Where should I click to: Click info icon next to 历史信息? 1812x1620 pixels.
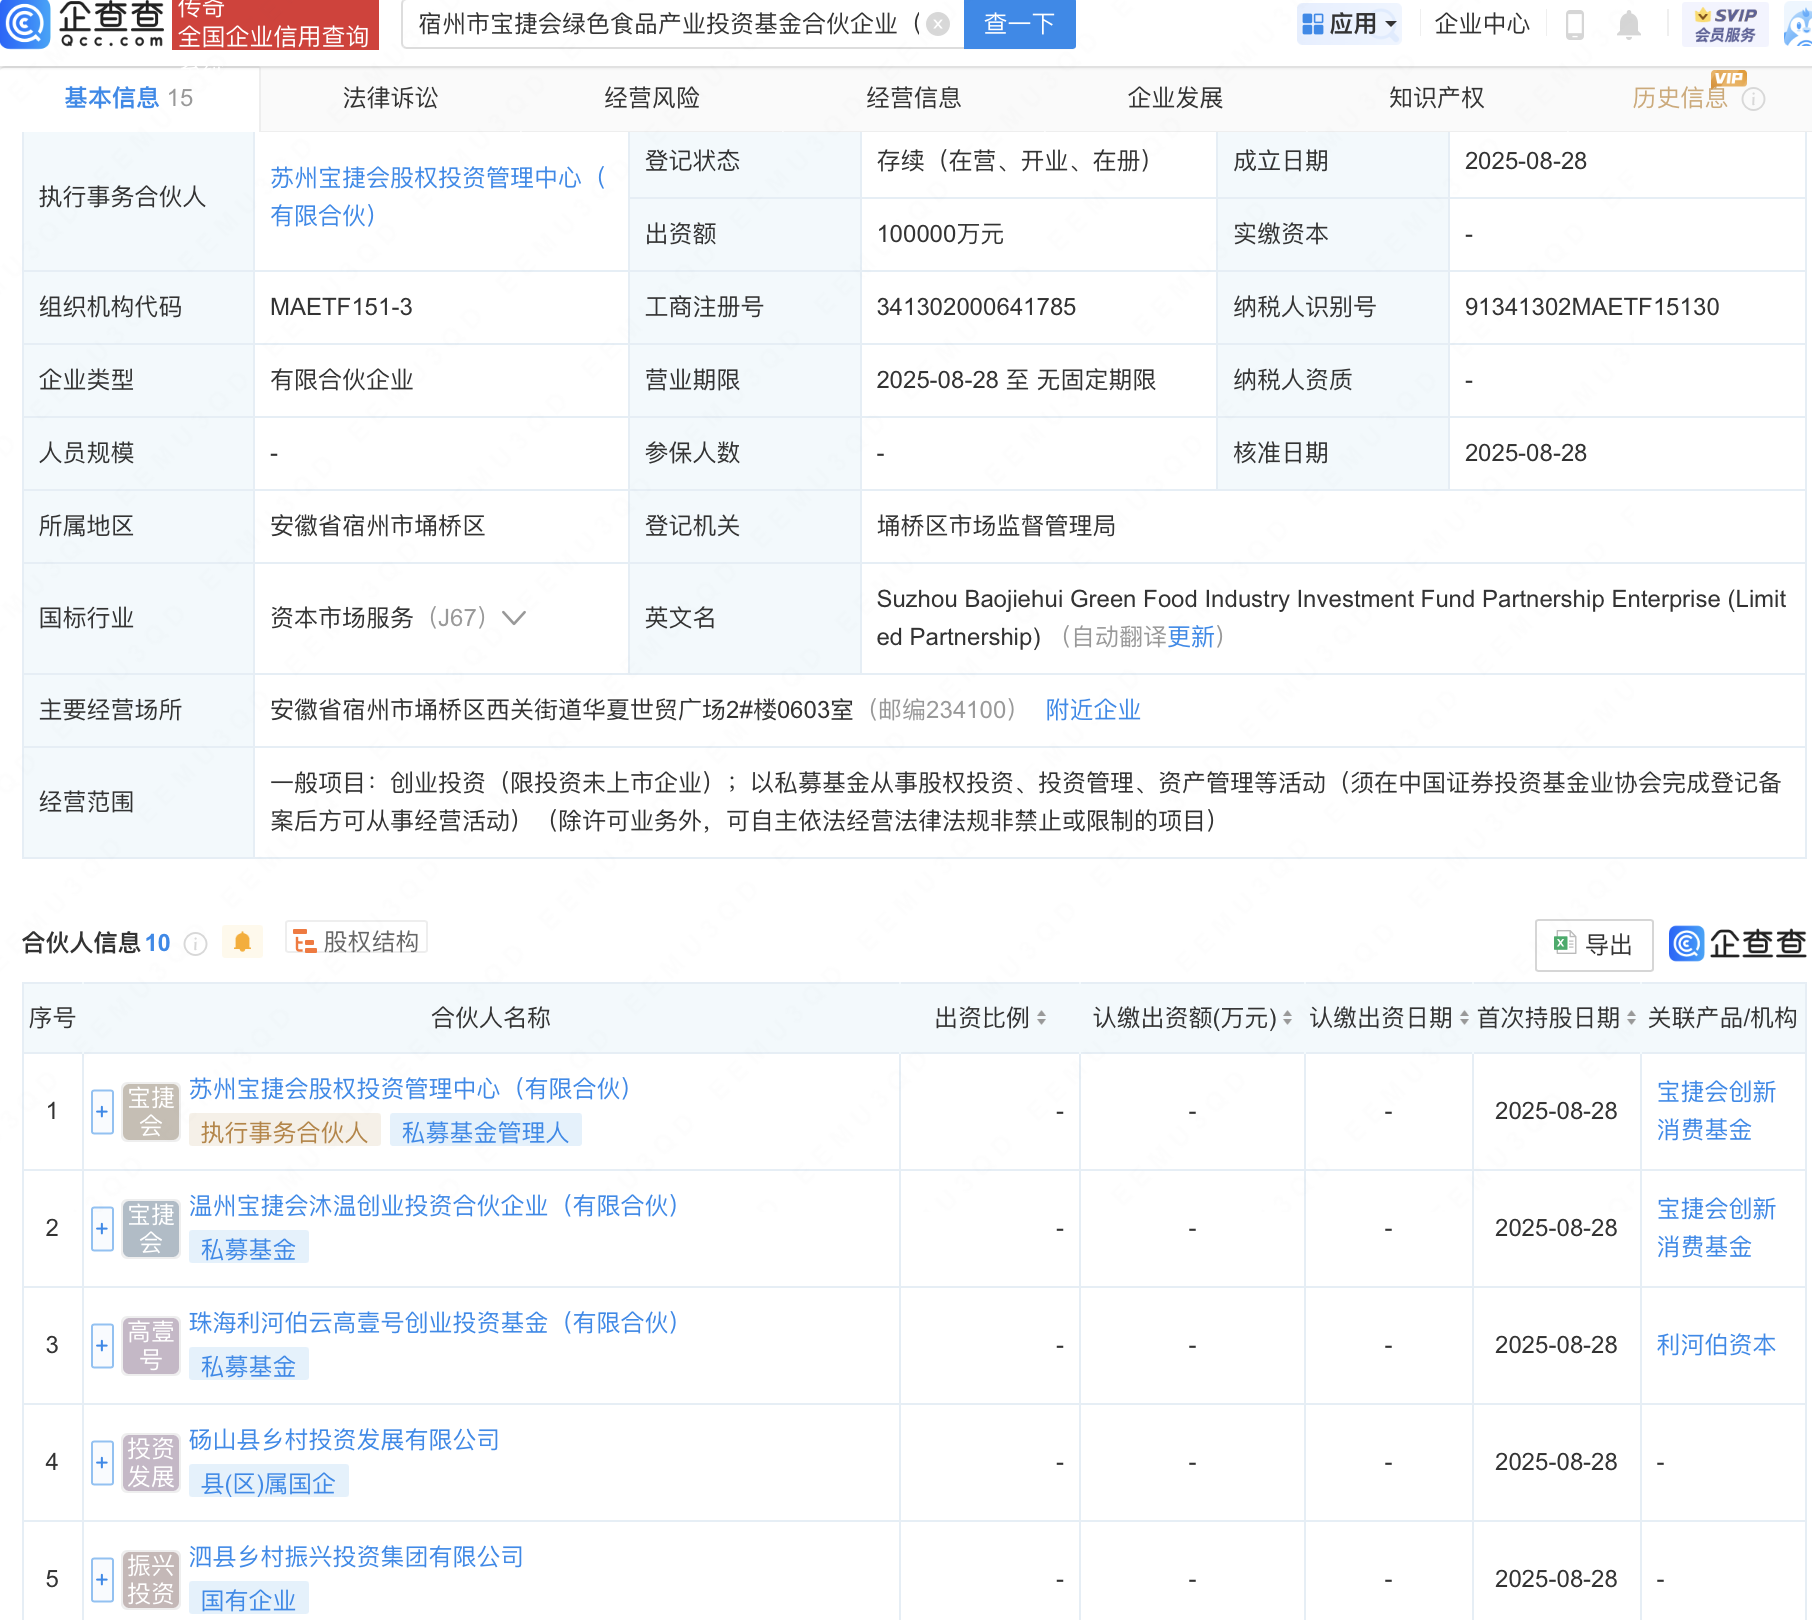coord(1753,99)
